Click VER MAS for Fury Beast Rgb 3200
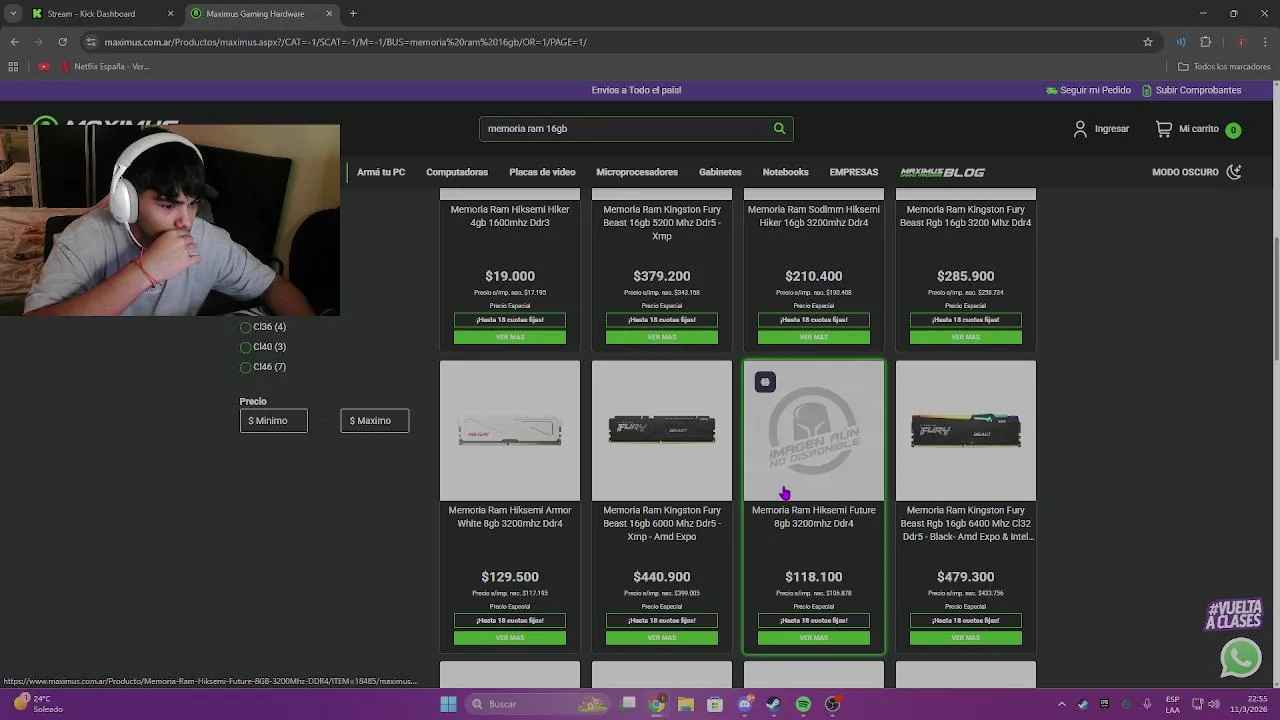The height and width of the screenshot is (720, 1280). coord(966,337)
